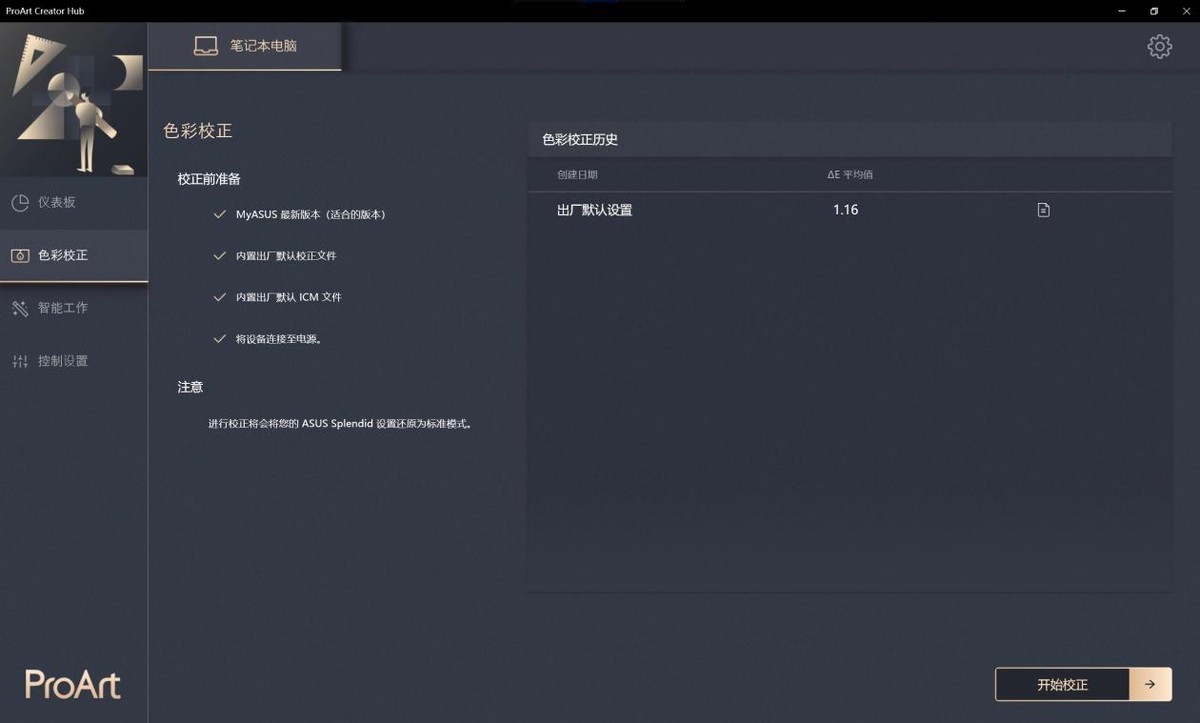Switch to the 笔记本电脑 tab
Image resolution: width=1200 pixels, height=723 pixels.
coord(245,46)
